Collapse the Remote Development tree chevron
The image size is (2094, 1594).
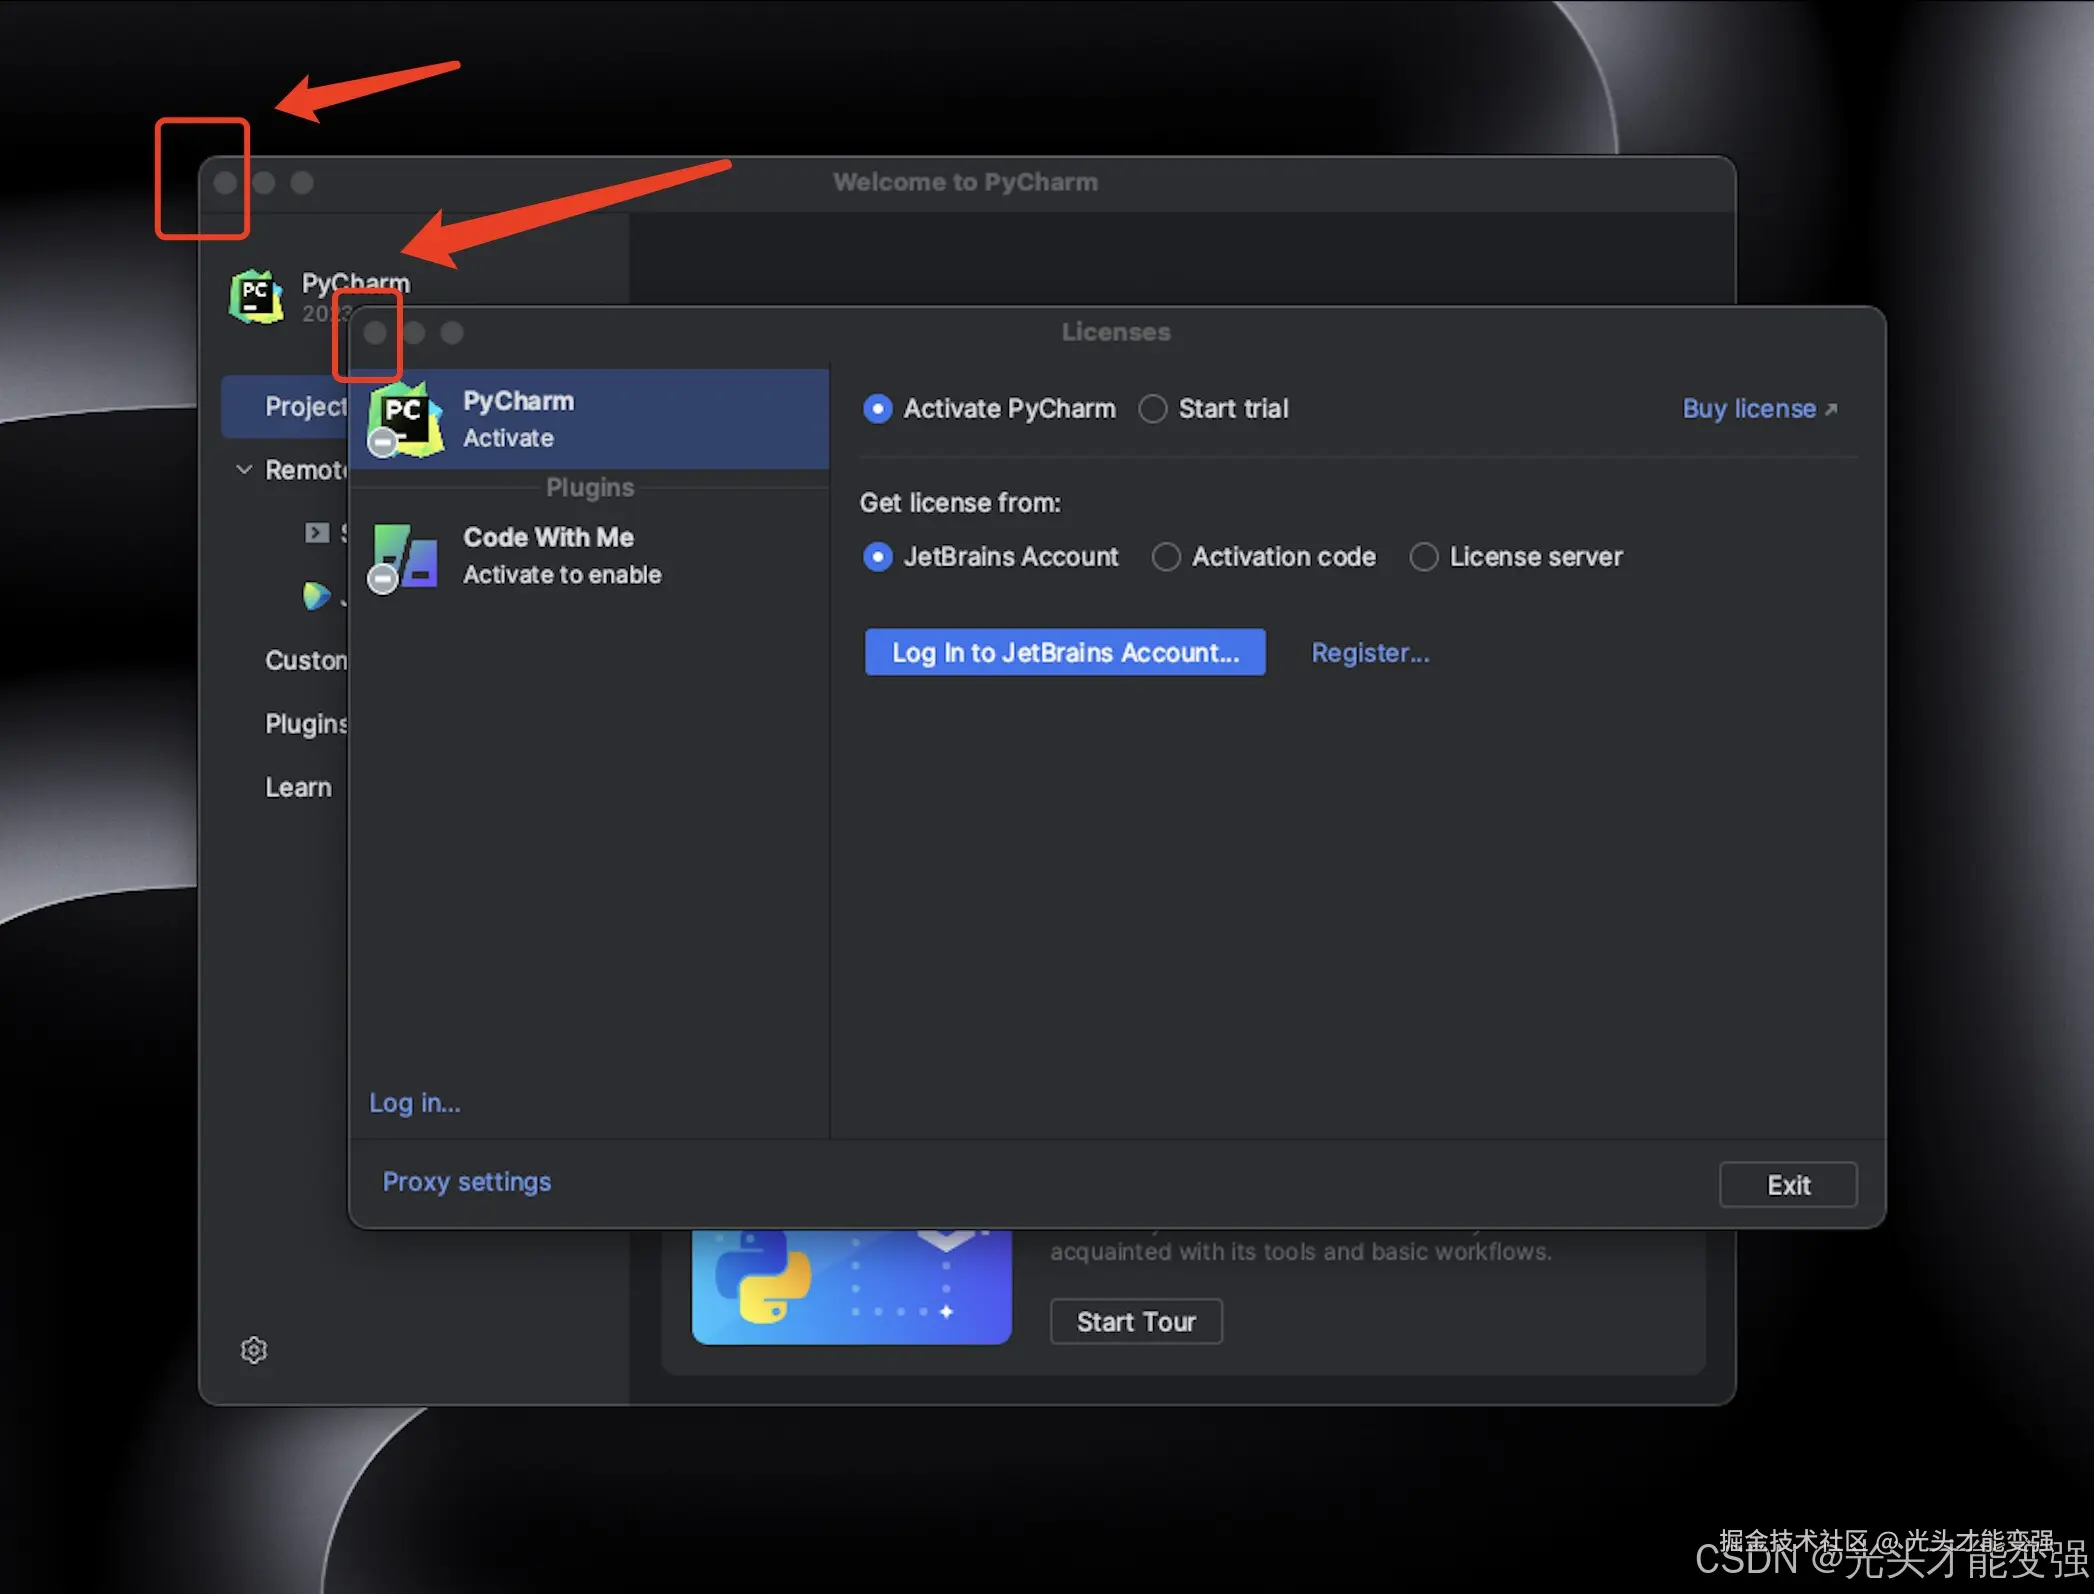[x=244, y=470]
